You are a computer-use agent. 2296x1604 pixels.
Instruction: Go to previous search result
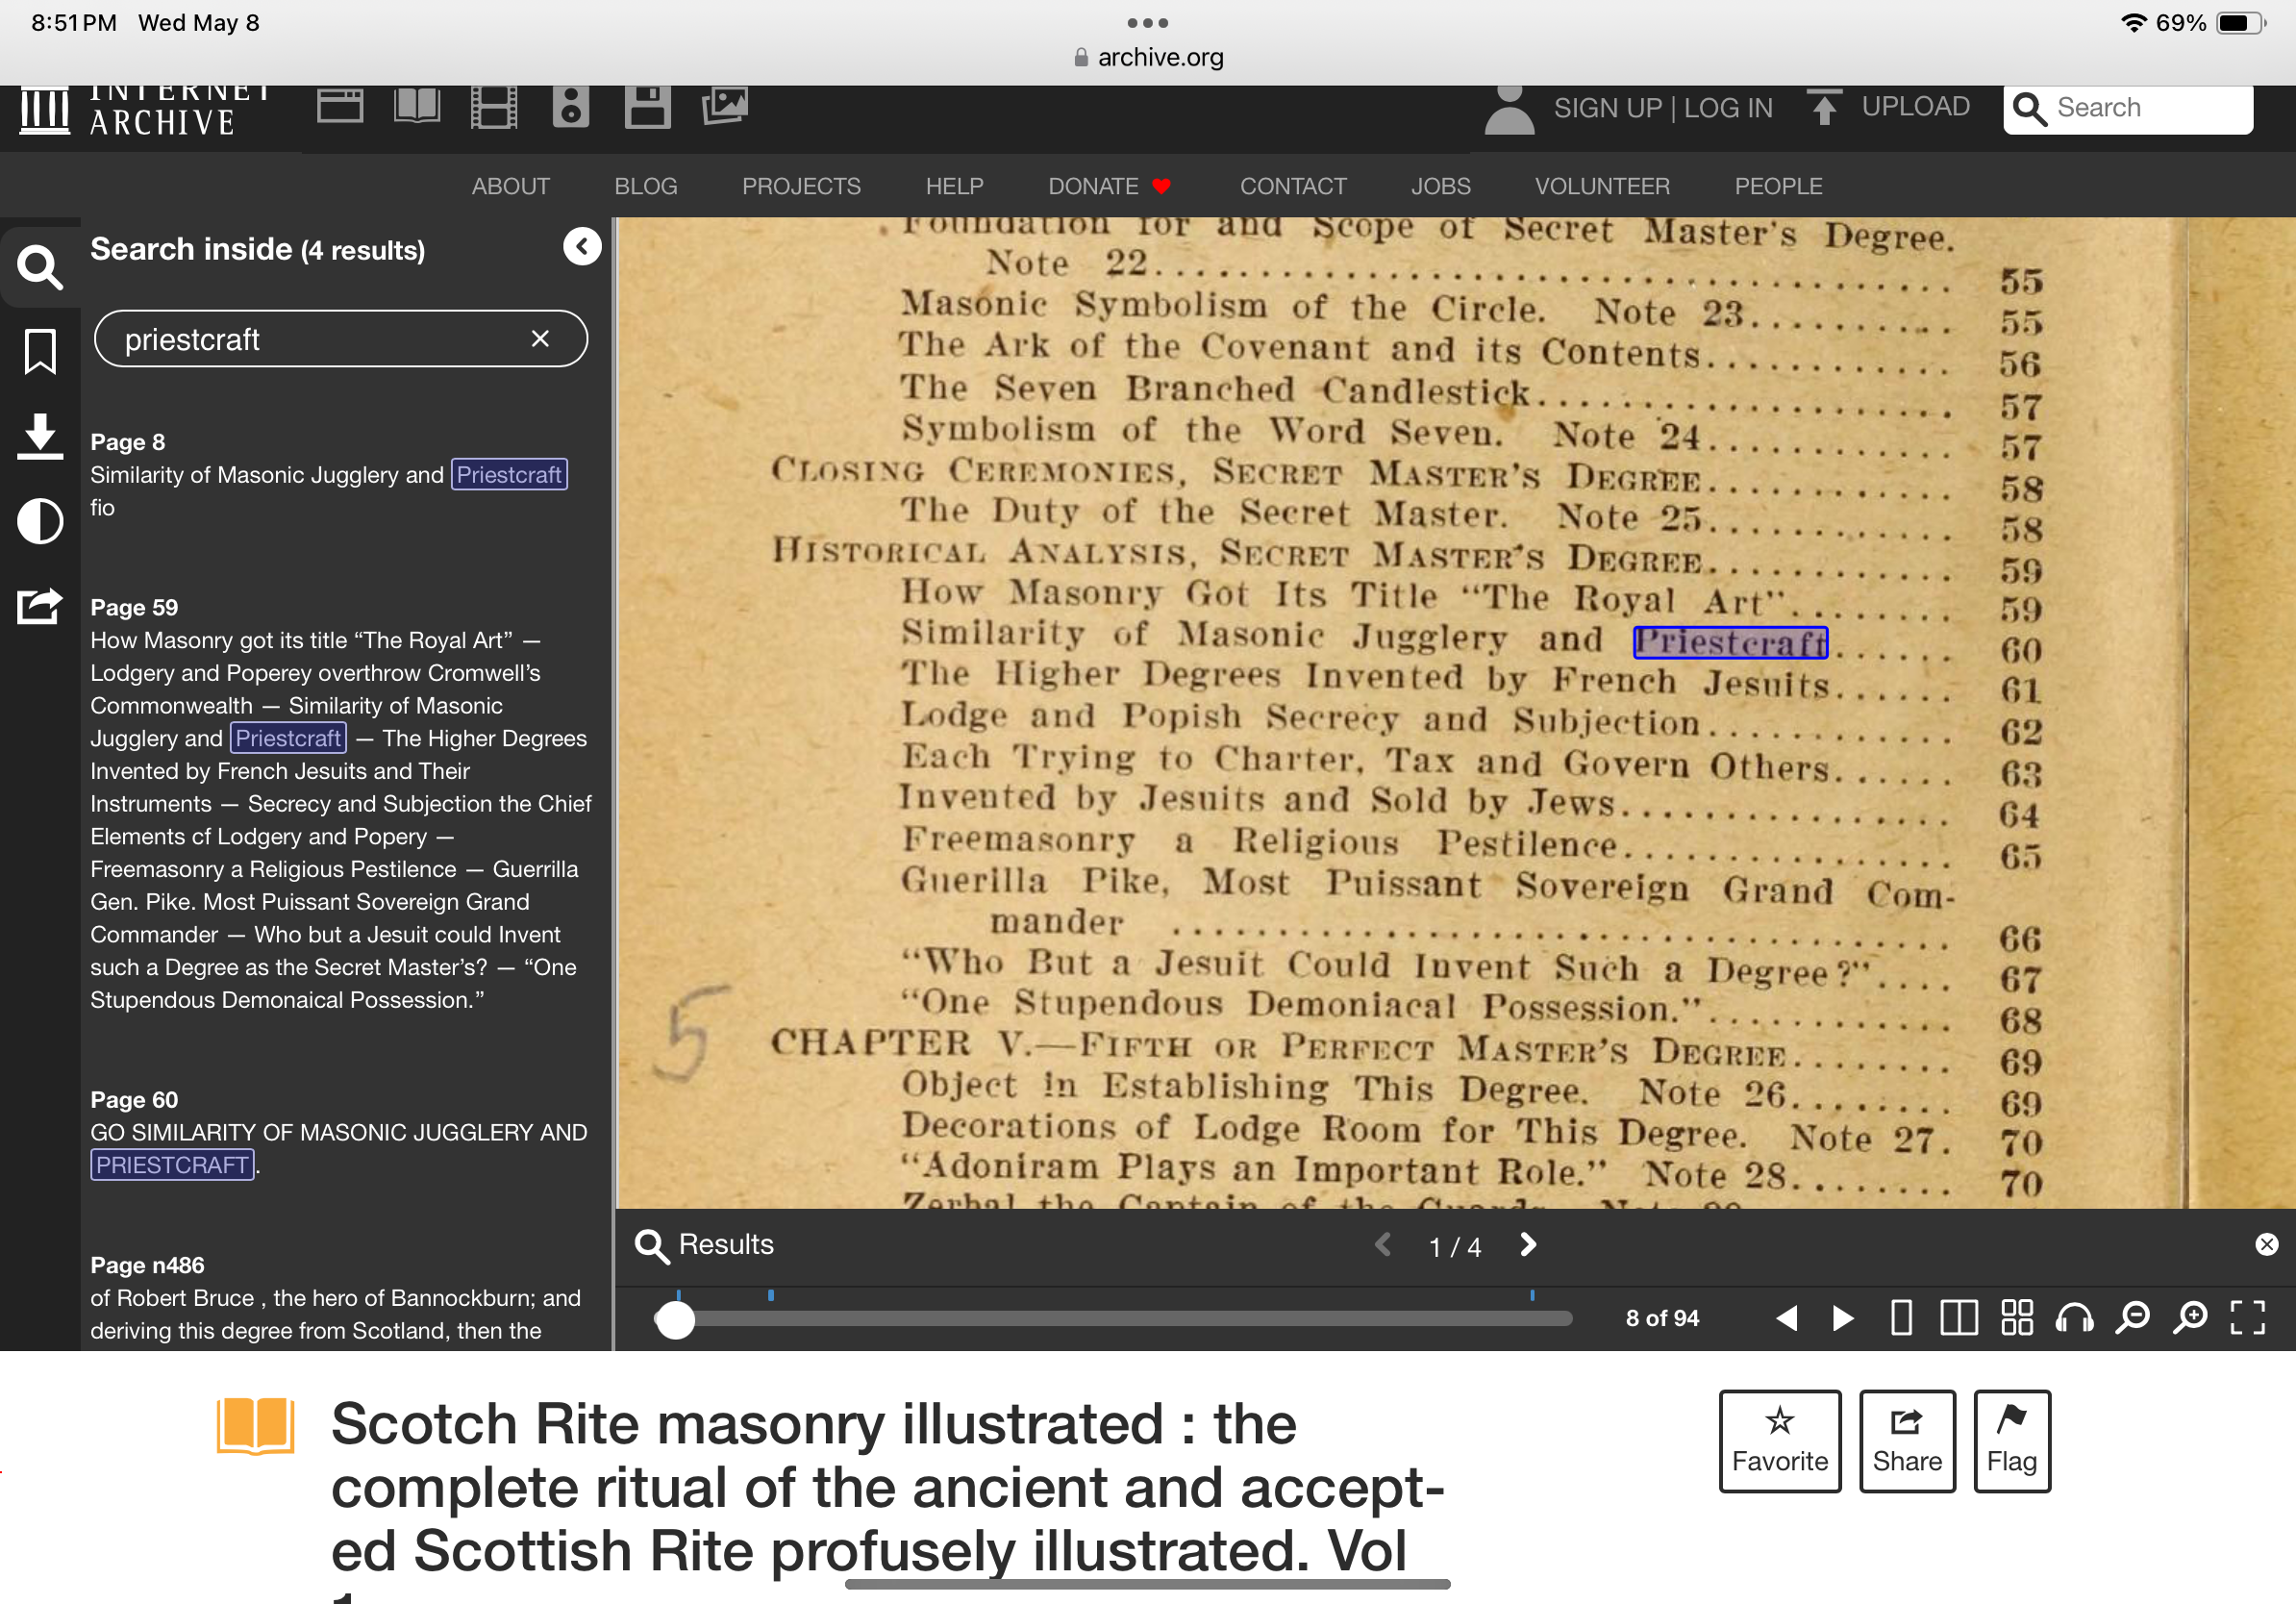(x=1383, y=1245)
